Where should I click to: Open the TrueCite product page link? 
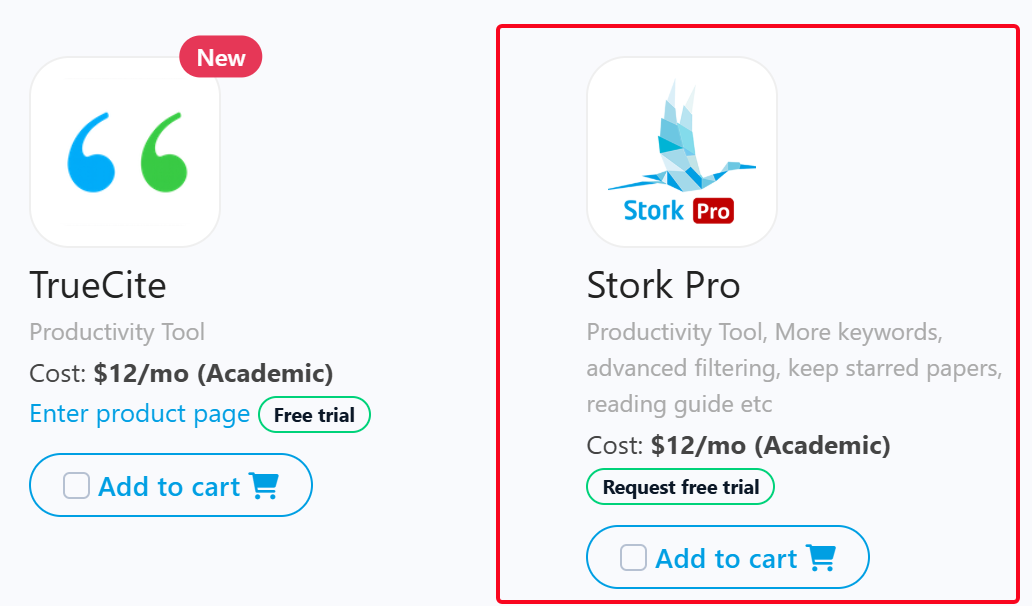(x=140, y=414)
